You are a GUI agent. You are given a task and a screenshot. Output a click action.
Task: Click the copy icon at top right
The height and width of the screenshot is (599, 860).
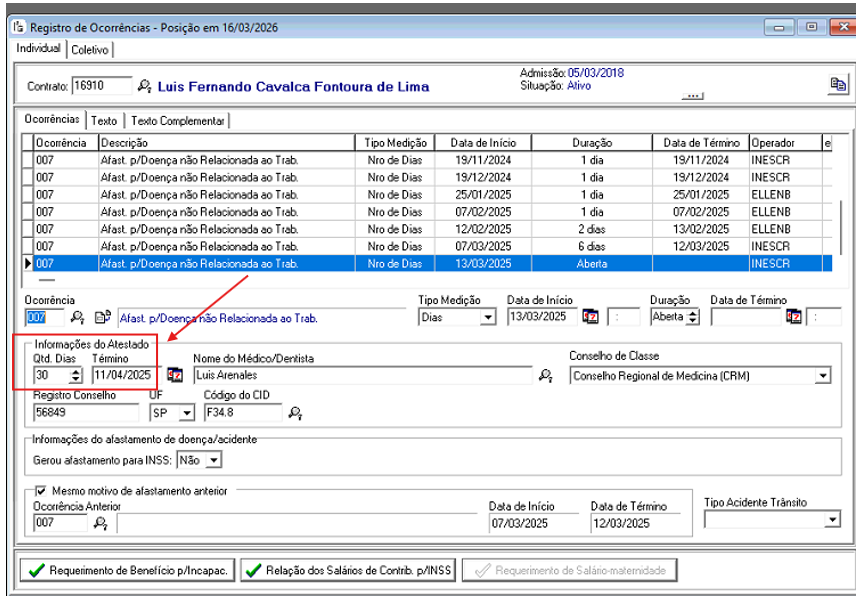[x=838, y=85]
